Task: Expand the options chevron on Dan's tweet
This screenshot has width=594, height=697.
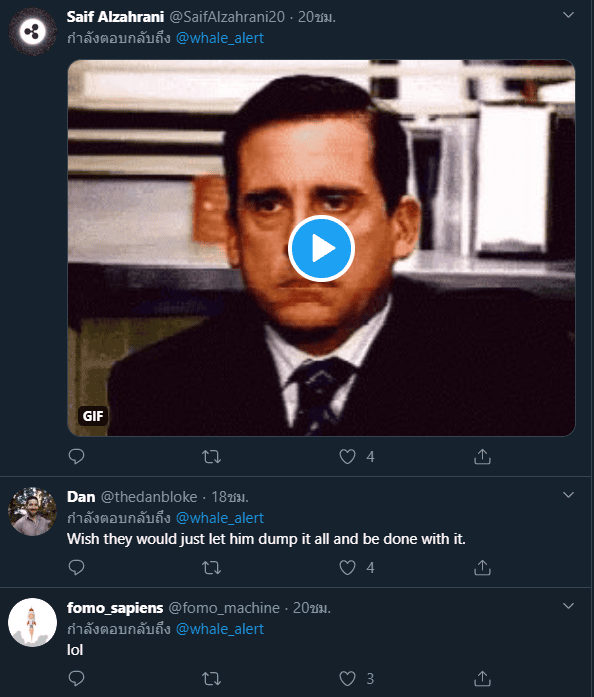Action: pyautogui.click(x=568, y=495)
